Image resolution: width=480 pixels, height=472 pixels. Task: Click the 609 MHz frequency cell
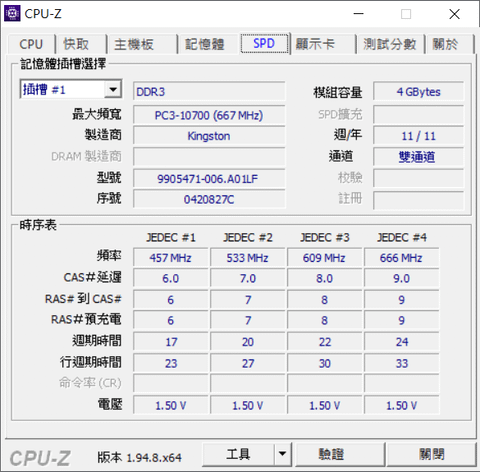click(324, 258)
